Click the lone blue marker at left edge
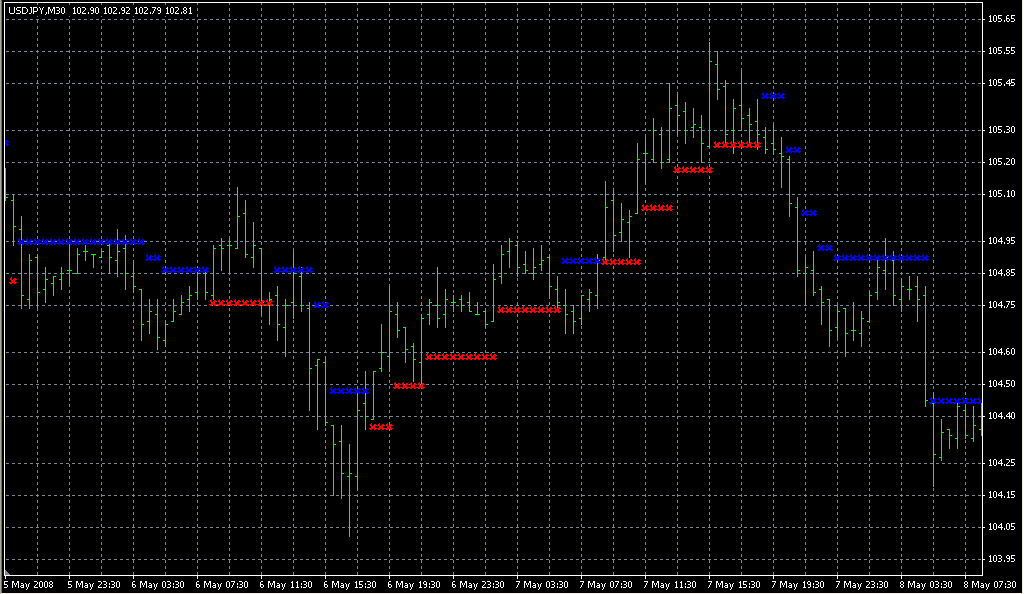1024x594 pixels. (7, 143)
